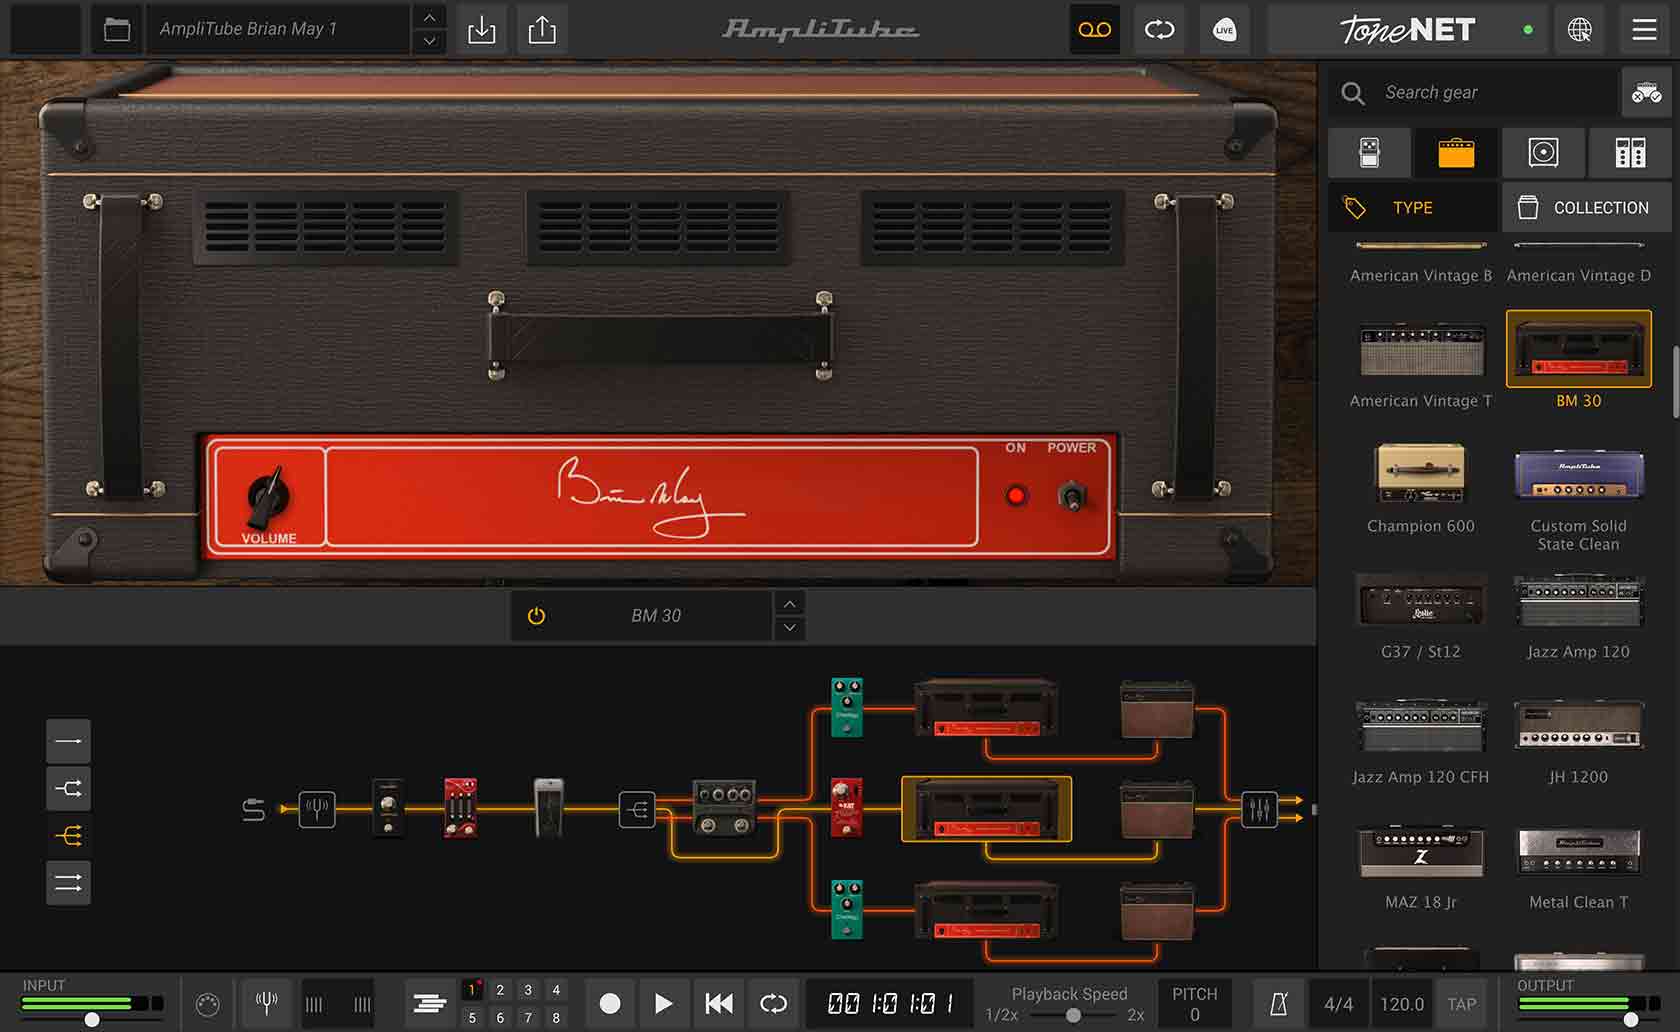Choose Custom Solid State Clean amp
The image size is (1680, 1032).
[x=1578, y=497]
